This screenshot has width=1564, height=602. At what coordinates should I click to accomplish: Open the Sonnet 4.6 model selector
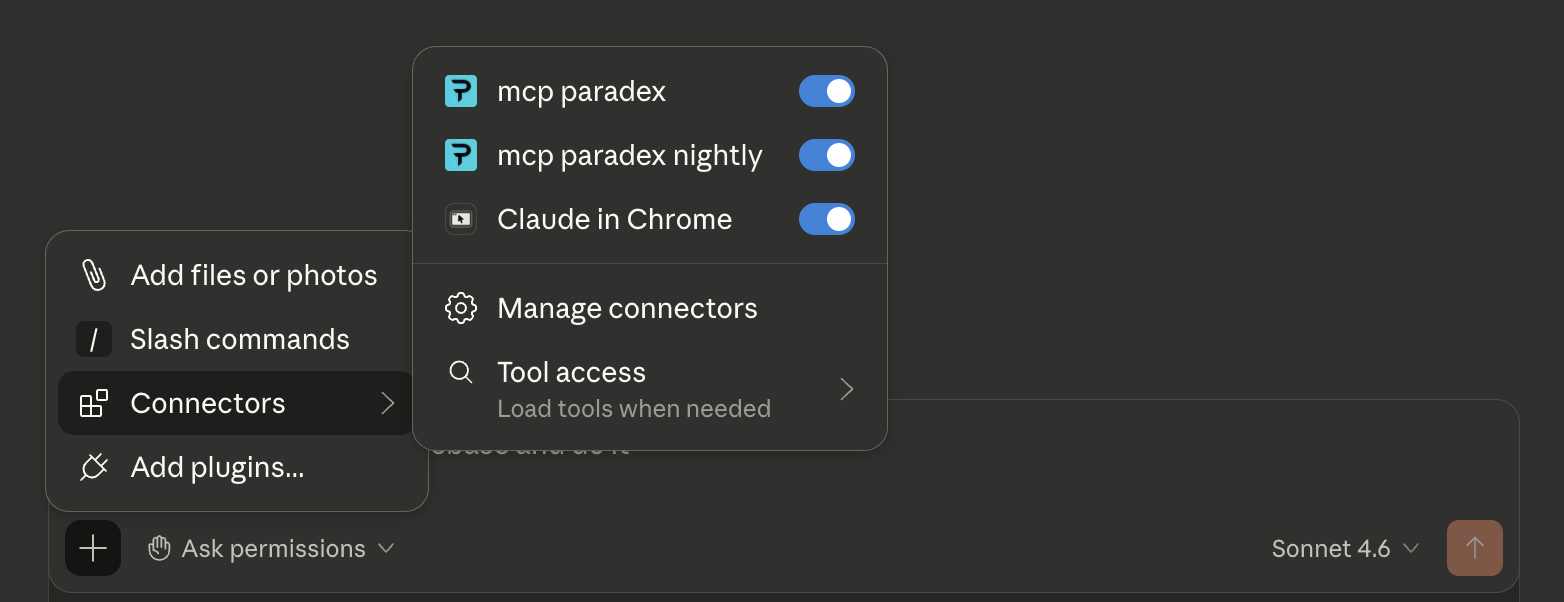(1345, 548)
